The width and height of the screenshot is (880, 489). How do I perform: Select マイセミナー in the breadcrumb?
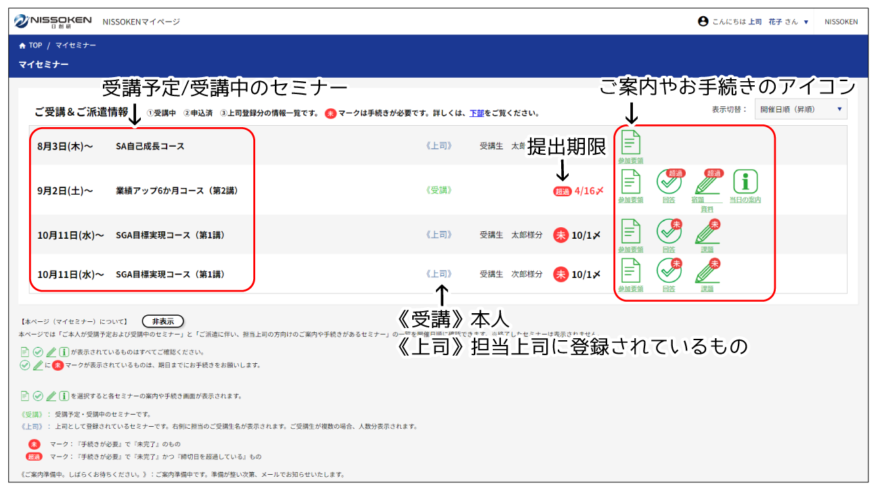coord(76,45)
